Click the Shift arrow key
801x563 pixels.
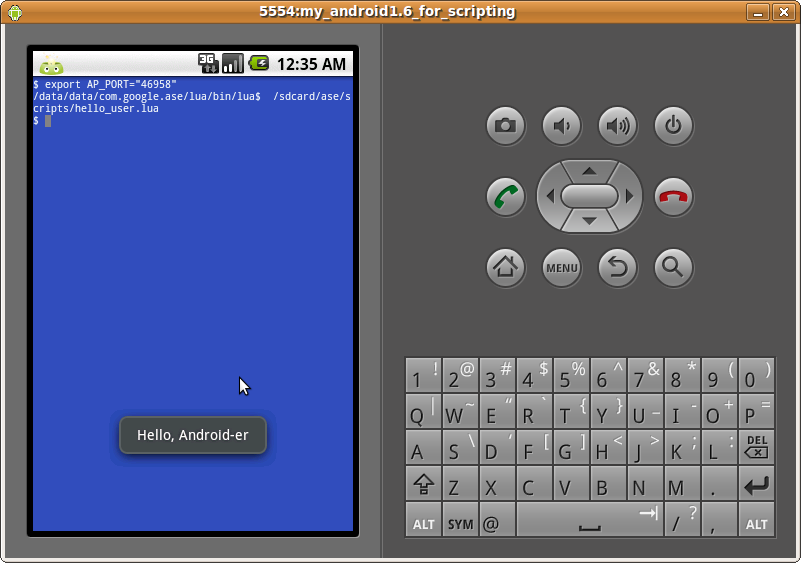pos(423,483)
